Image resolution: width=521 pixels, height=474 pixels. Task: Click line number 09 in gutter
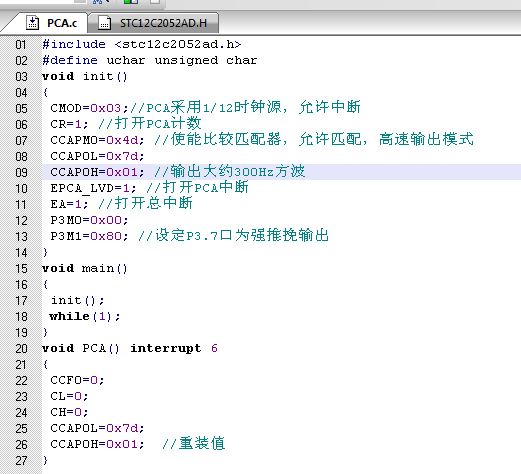pyautogui.click(x=21, y=172)
